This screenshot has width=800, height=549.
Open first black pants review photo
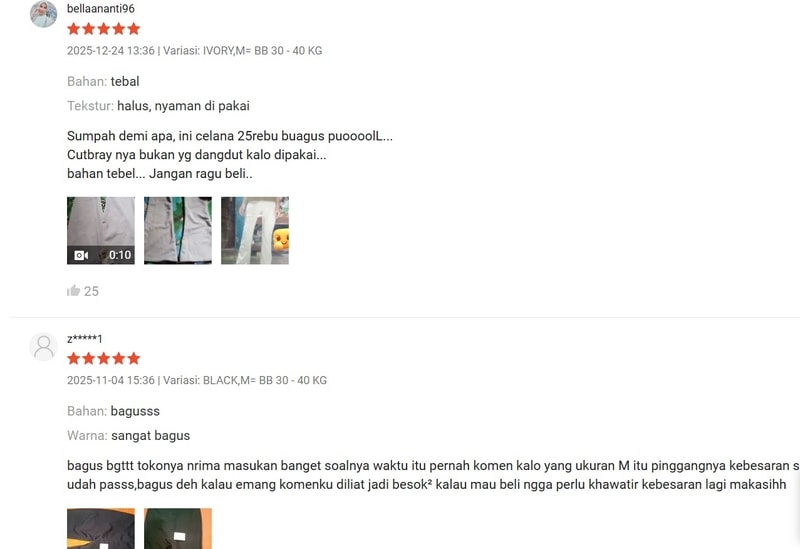pos(101,529)
